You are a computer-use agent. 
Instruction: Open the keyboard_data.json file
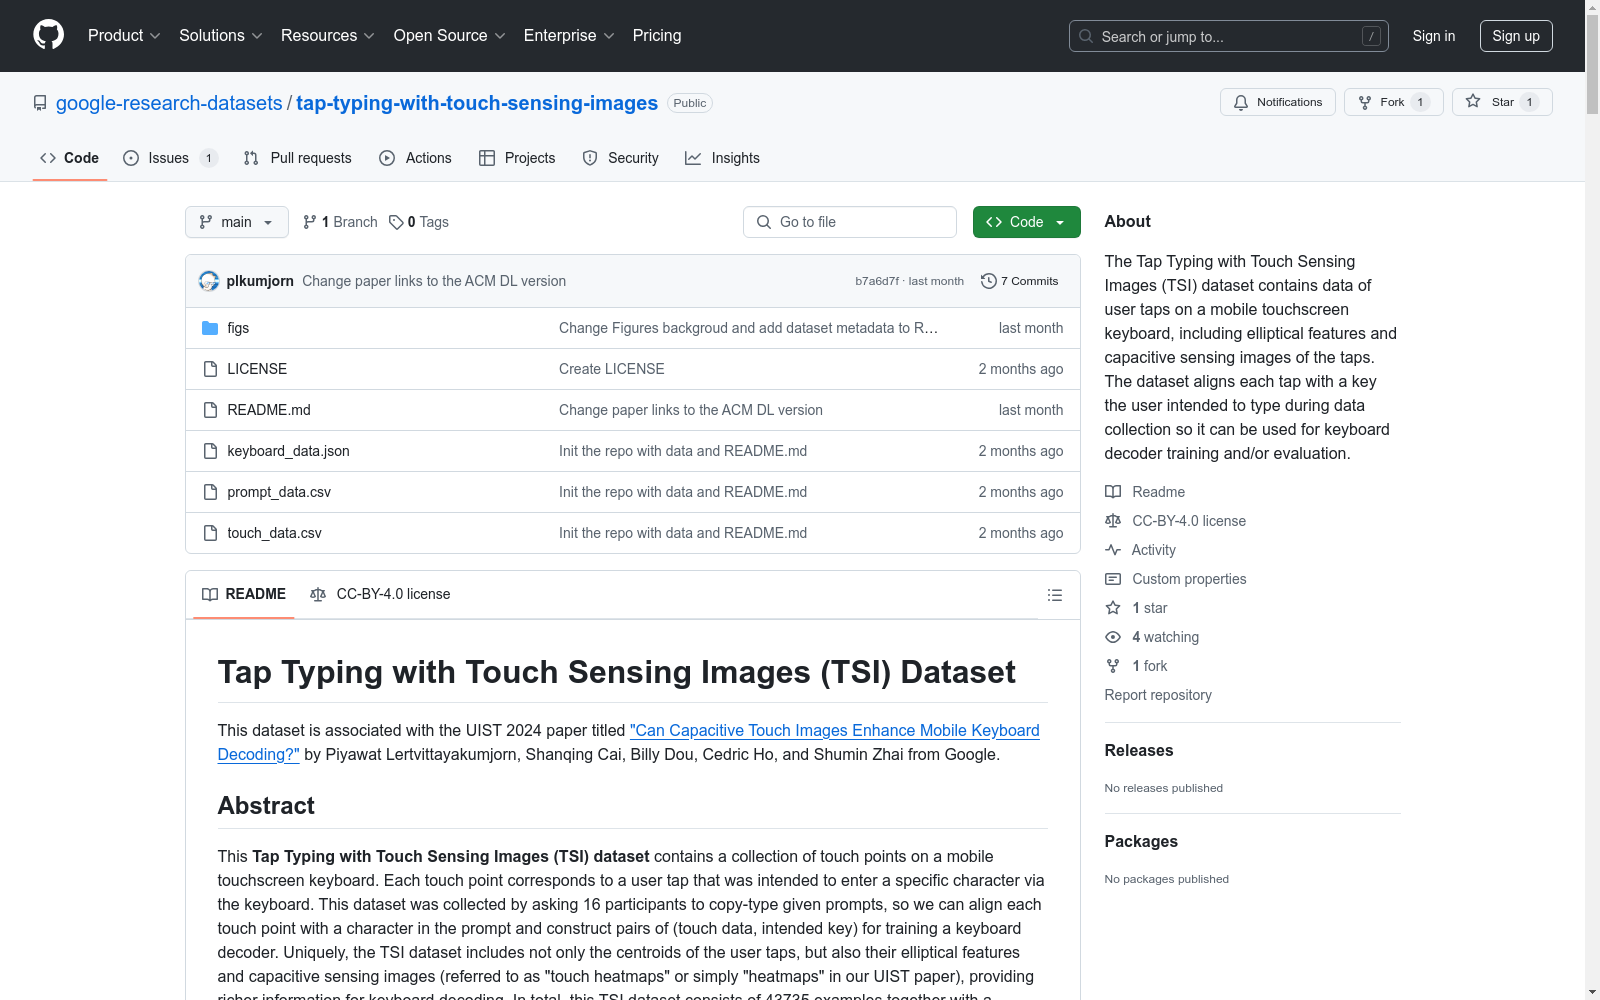pos(288,451)
